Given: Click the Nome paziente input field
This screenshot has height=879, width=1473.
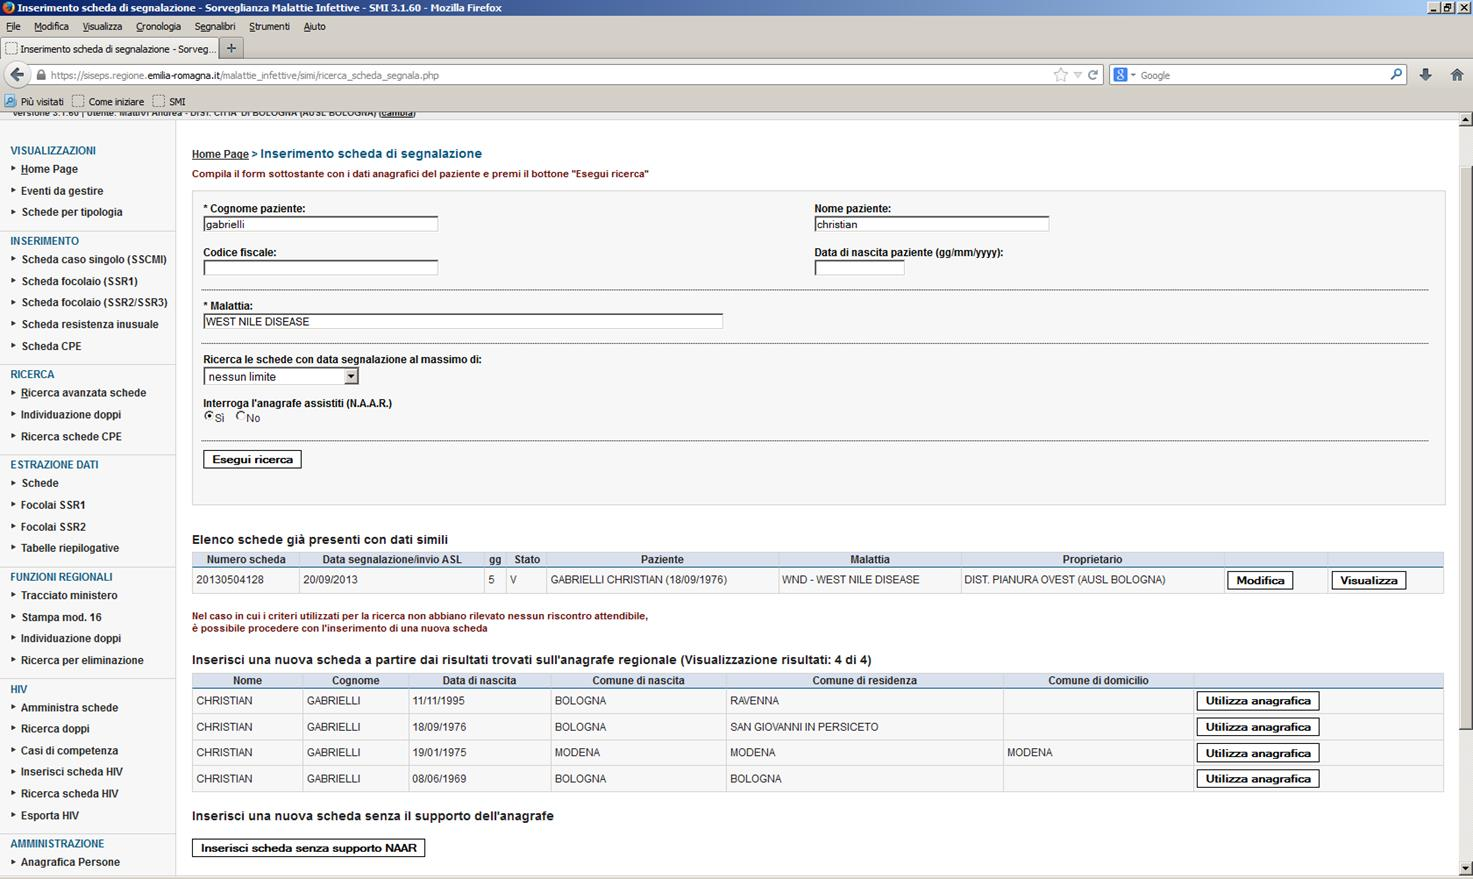Looking at the screenshot, I should pyautogui.click(x=932, y=224).
